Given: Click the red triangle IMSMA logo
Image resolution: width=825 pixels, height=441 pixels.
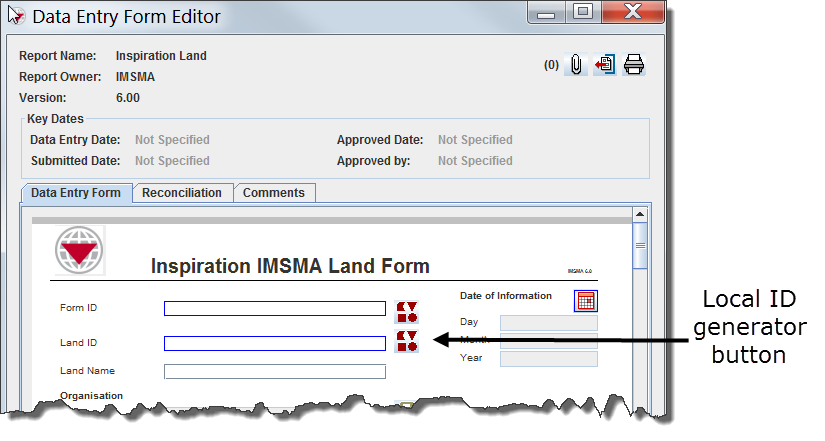Looking at the screenshot, I should pos(79,250).
